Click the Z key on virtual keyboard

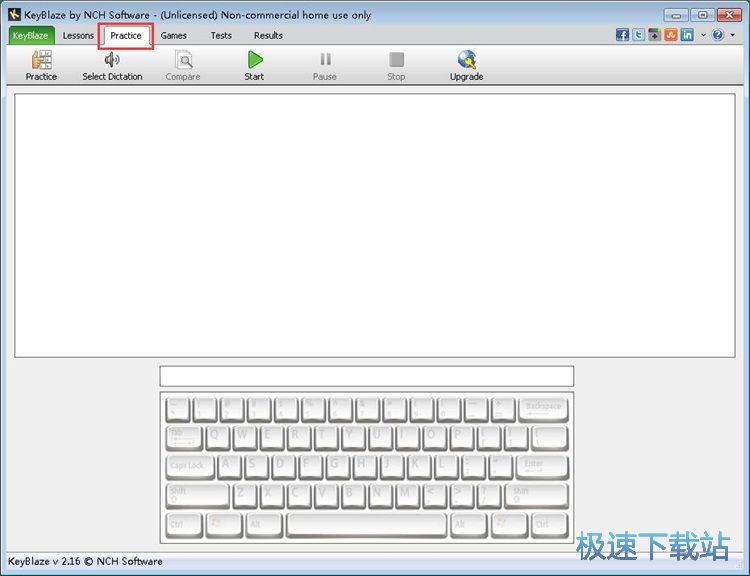(x=244, y=496)
